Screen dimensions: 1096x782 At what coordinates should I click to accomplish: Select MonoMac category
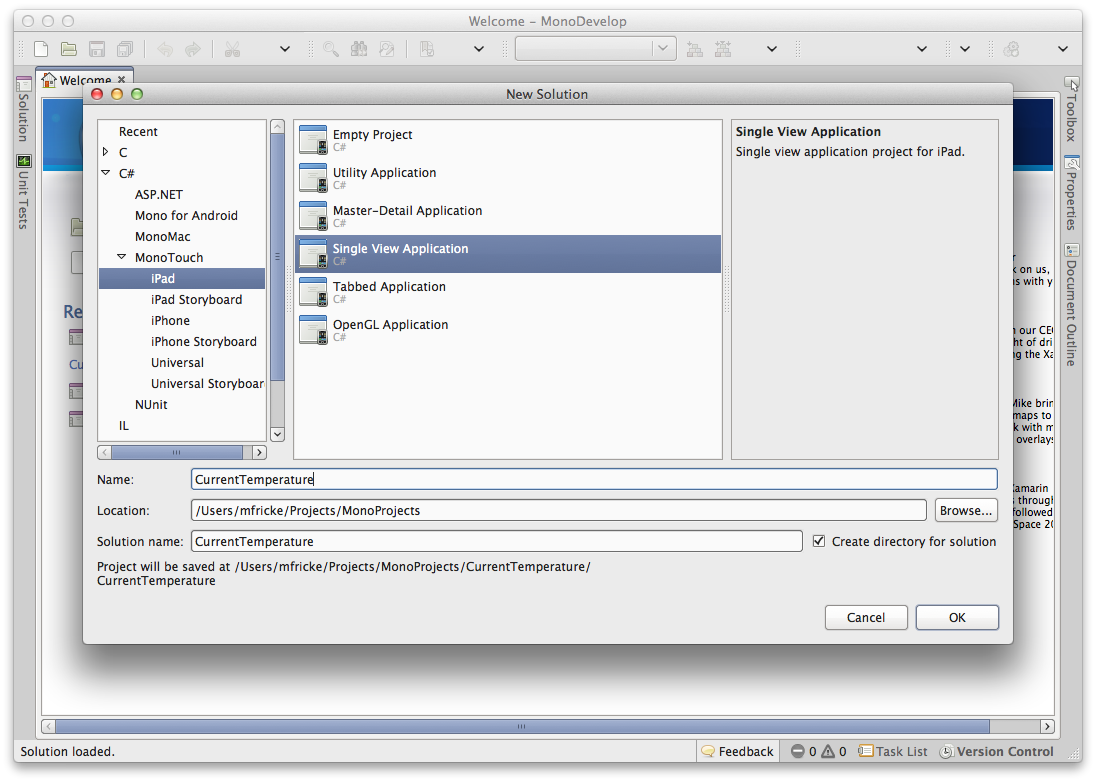(162, 236)
